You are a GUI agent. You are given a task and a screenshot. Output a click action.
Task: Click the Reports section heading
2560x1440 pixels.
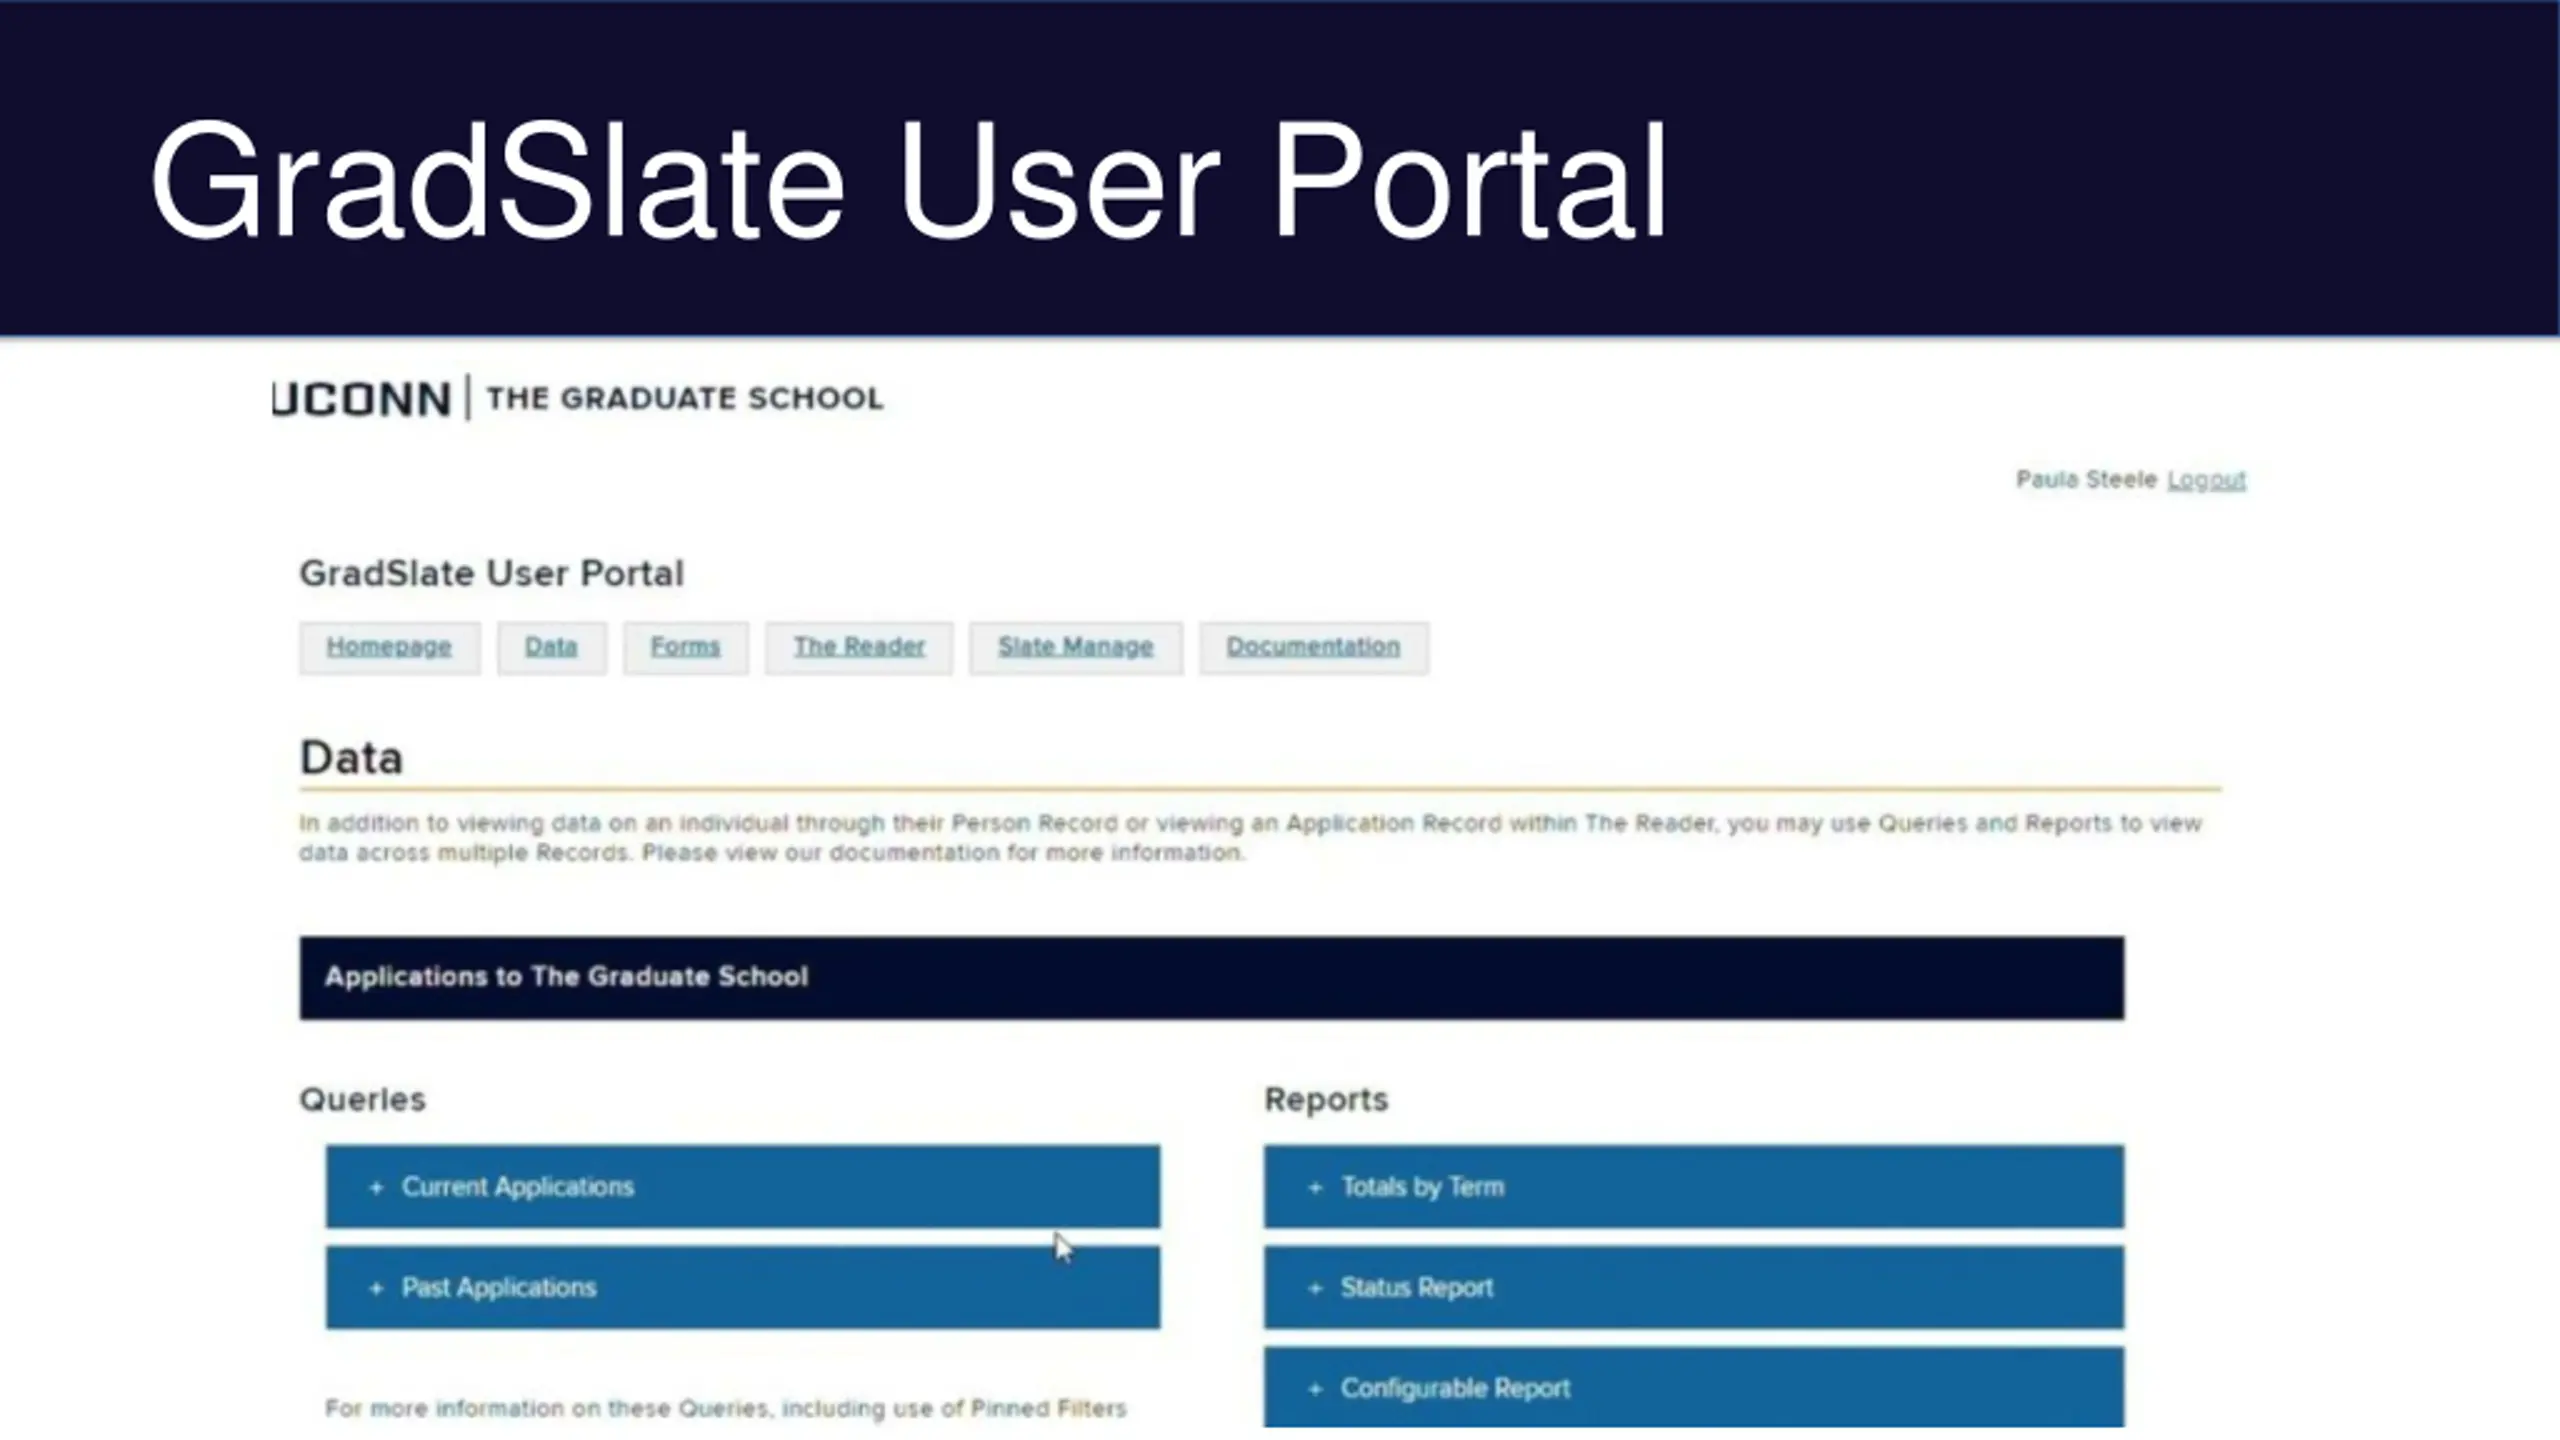tap(1326, 1099)
